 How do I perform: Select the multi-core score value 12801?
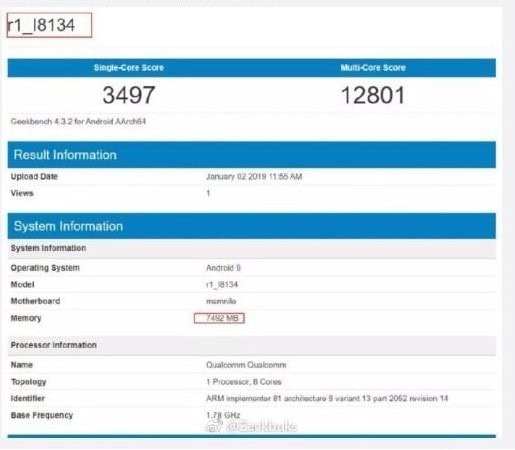pos(373,95)
